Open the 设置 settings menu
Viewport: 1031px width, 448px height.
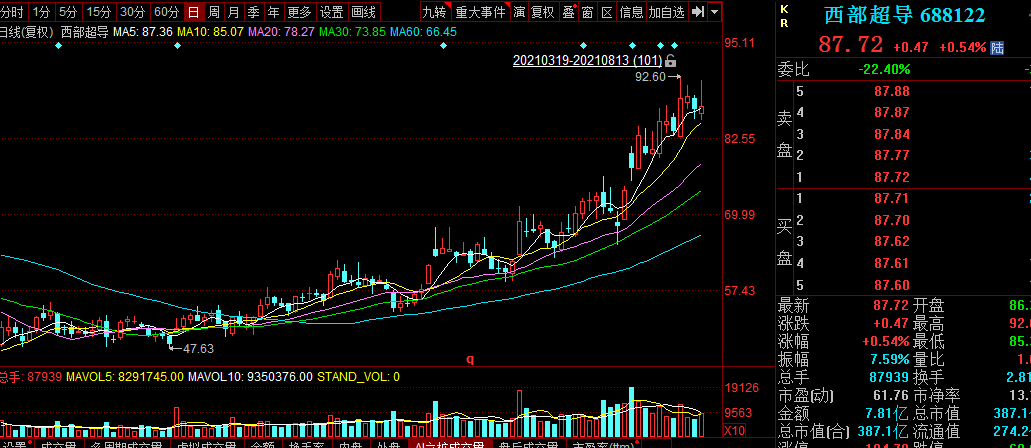332,12
